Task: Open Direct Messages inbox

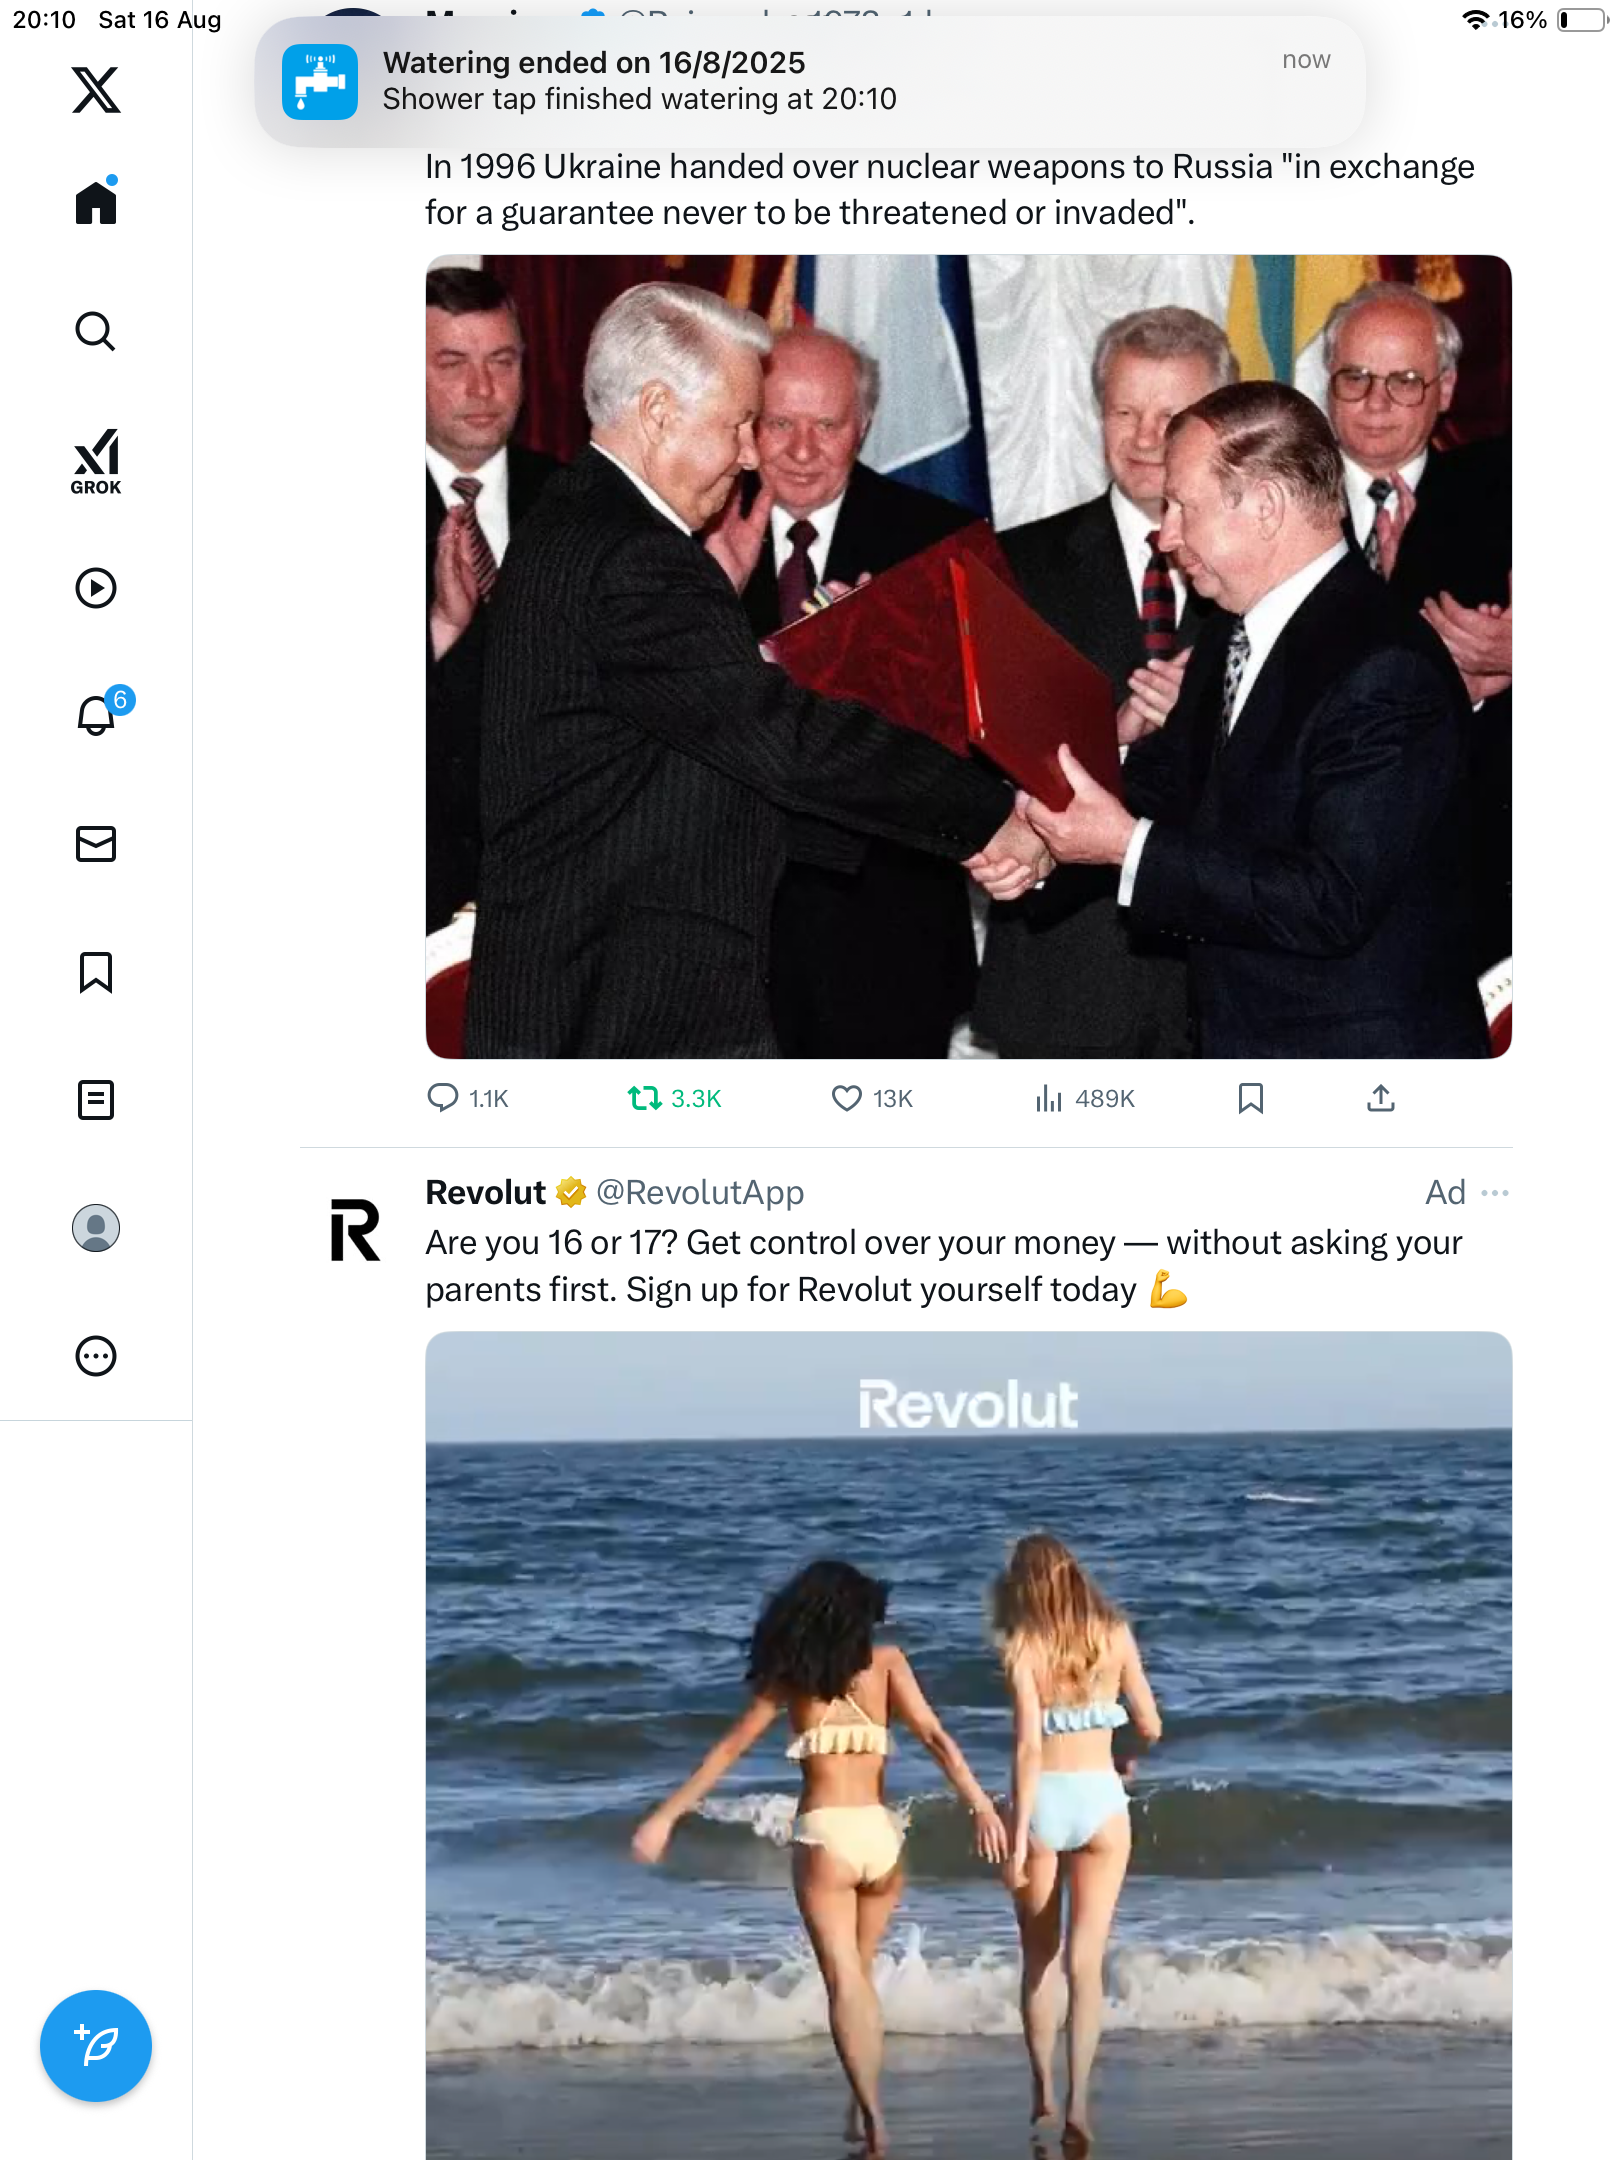Action: coord(96,844)
